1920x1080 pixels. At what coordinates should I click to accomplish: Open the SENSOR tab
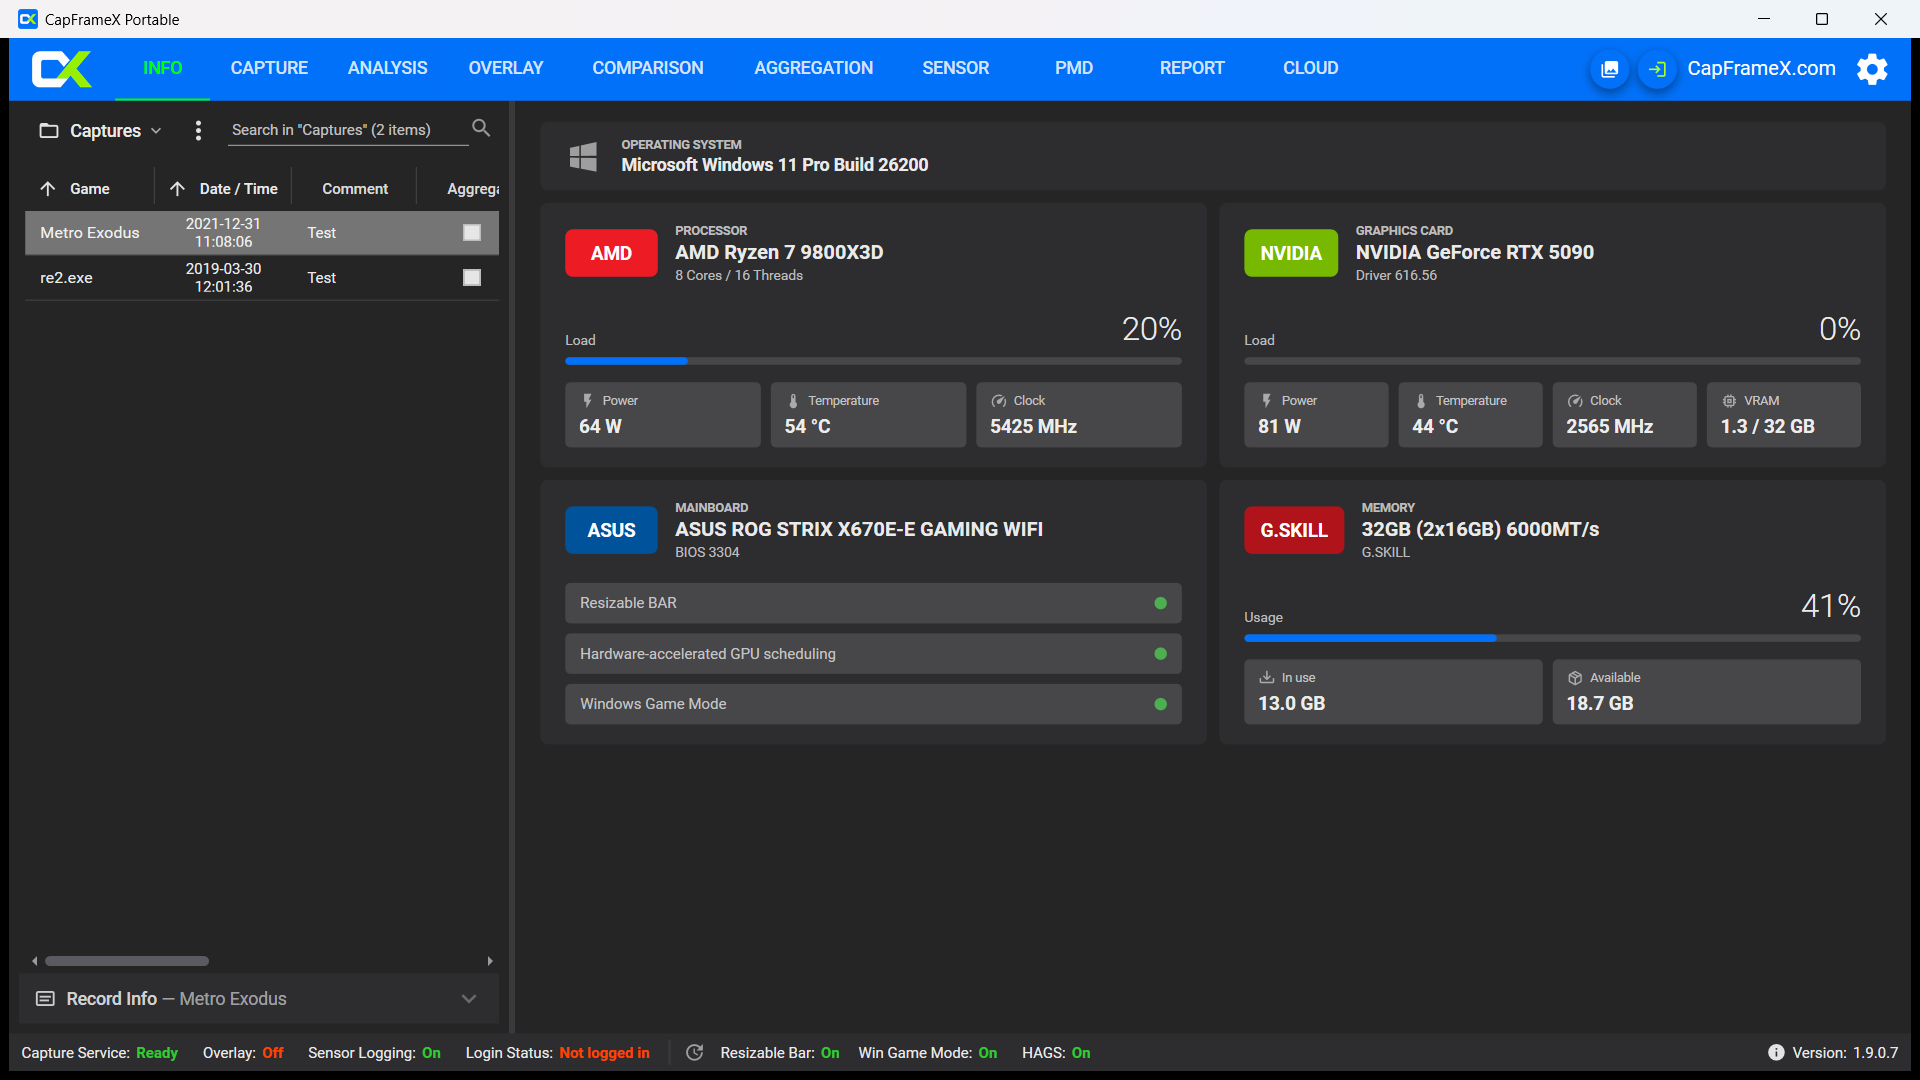point(956,68)
